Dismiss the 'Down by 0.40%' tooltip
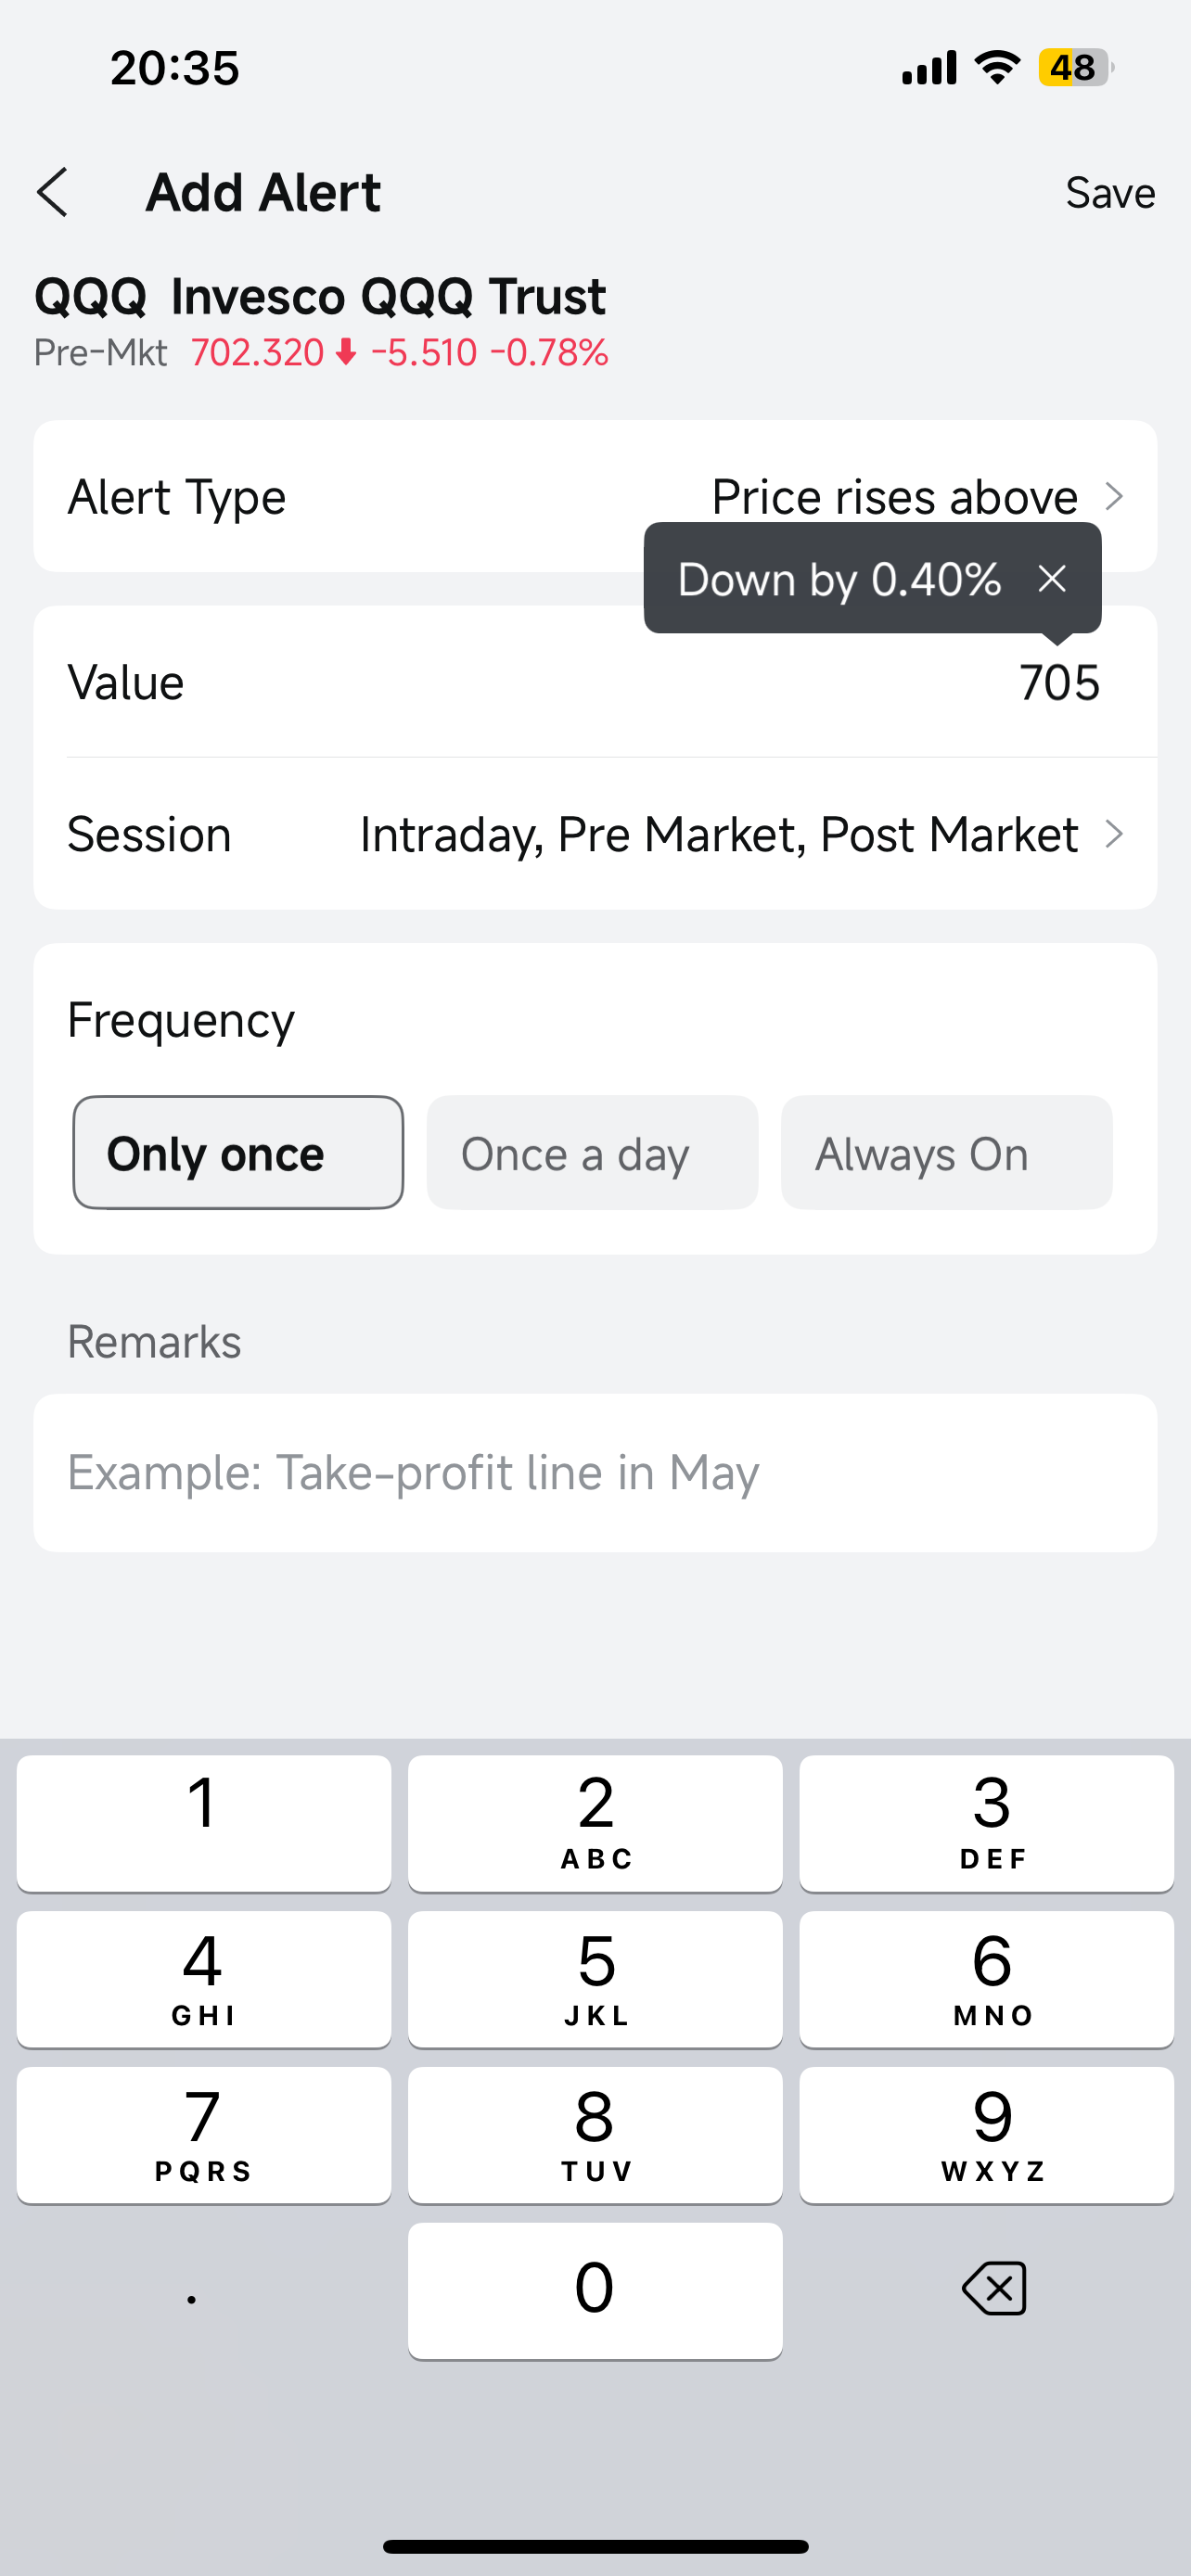The image size is (1191, 2576). 1051,578
